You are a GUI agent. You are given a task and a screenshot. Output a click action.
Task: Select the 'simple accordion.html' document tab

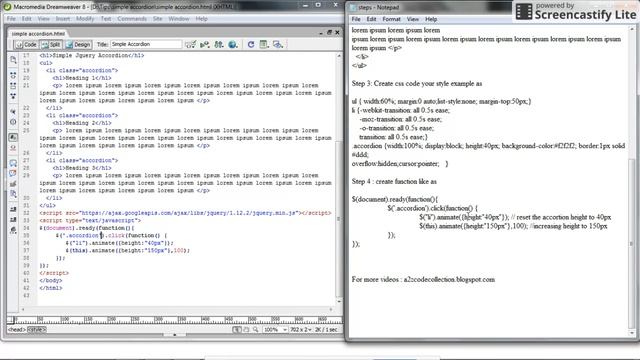click(38, 33)
